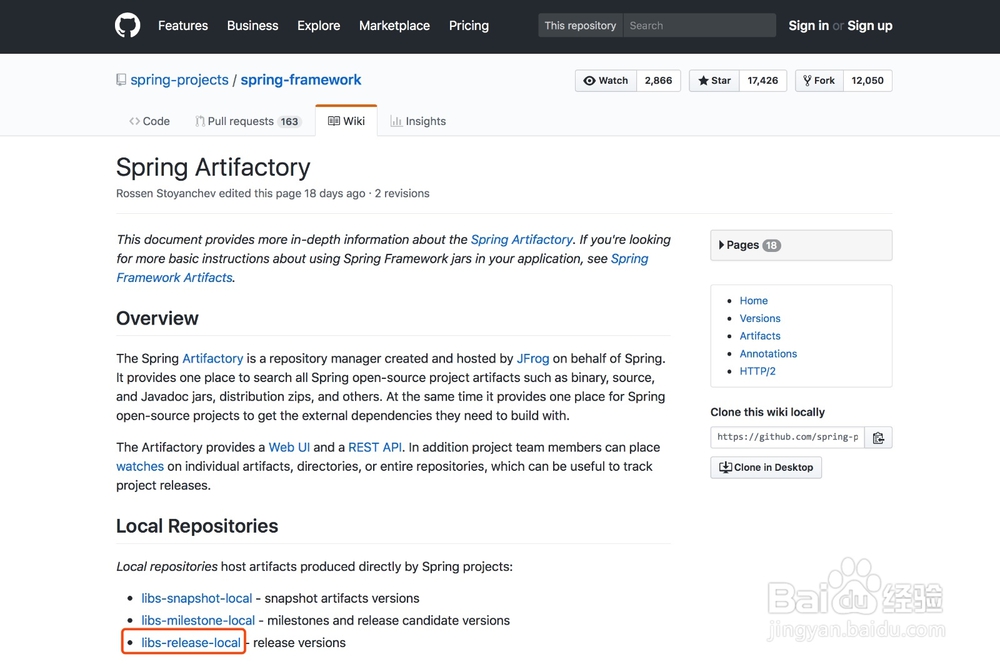This screenshot has width=1000, height=664.
Task: Open libs-milestone-local repository link
Action: click(198, 620)
